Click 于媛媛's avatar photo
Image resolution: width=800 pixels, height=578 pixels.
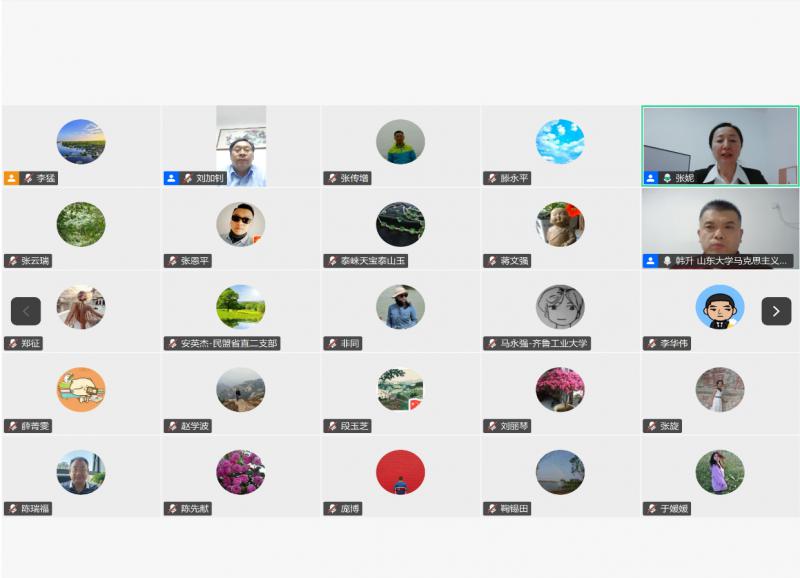click(719, 472)
